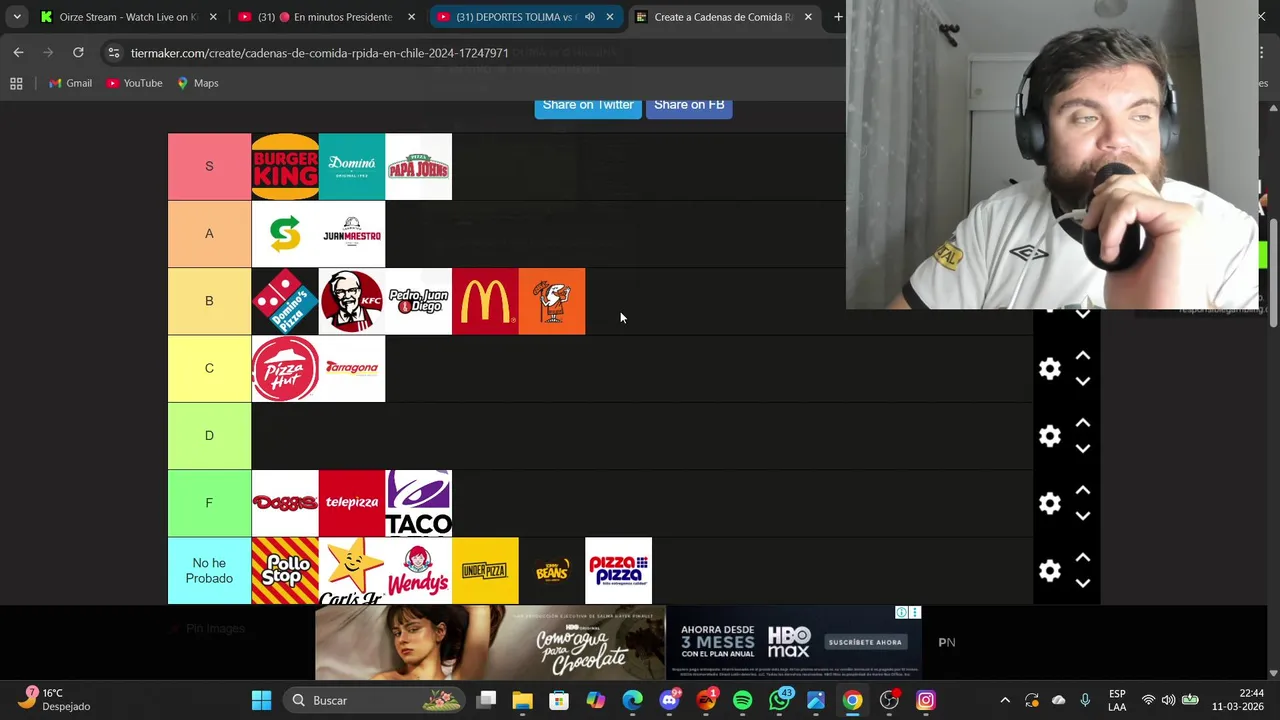Select the teal Dominó logo in S tier
Viewport: 1280px width, 720px height.
[x=351, y=166]
